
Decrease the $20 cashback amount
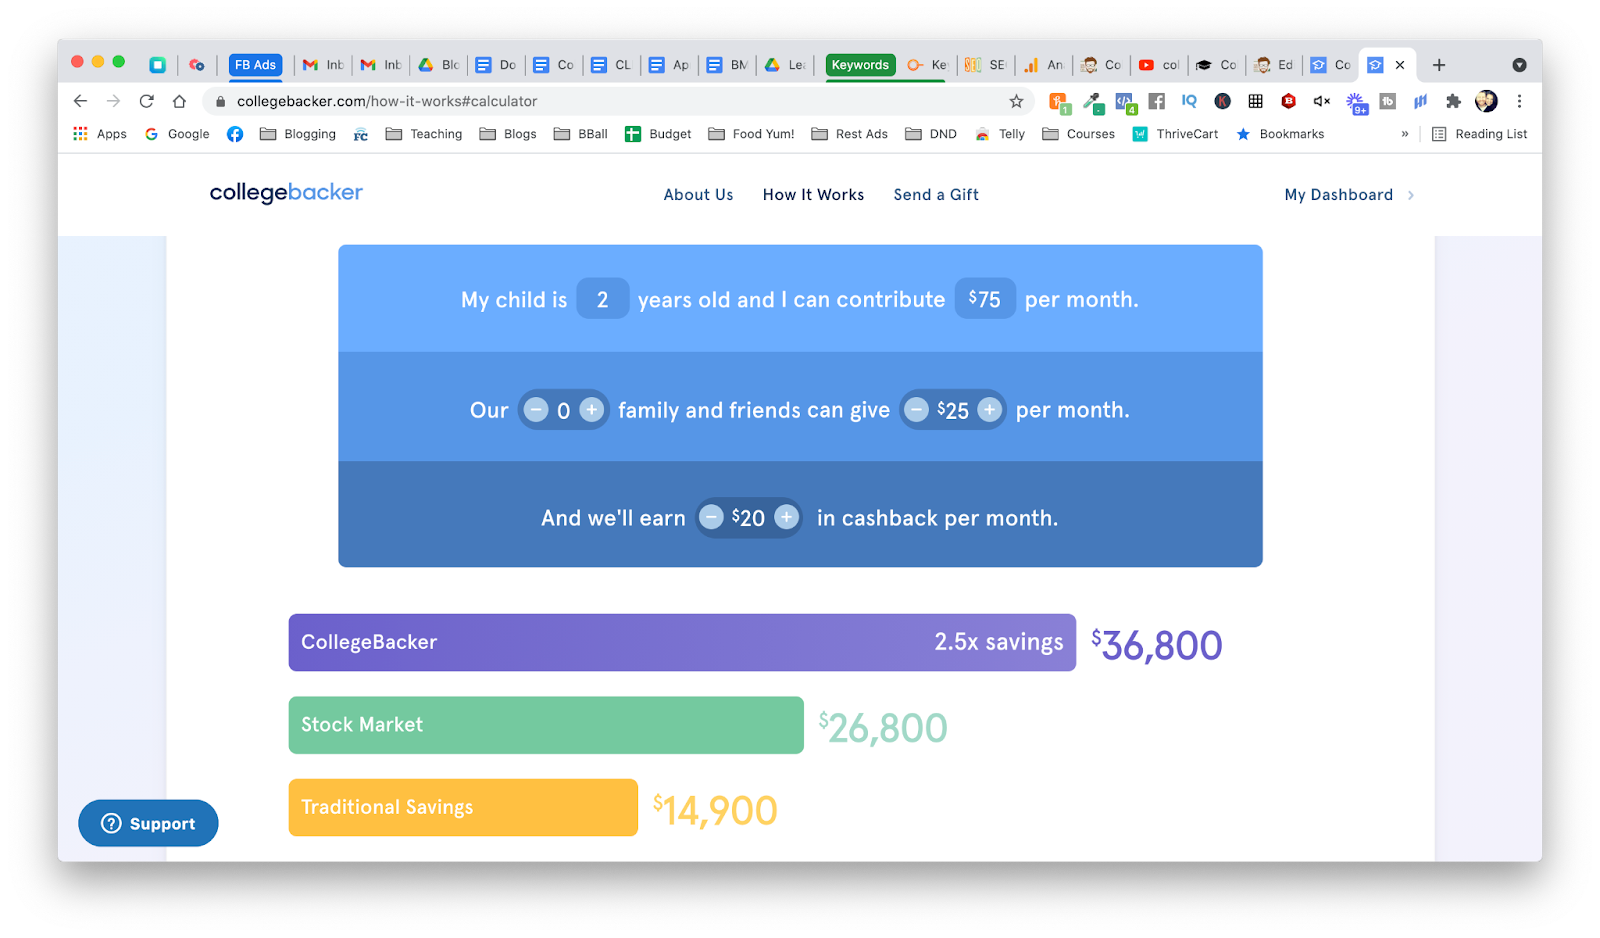point(711,517)
